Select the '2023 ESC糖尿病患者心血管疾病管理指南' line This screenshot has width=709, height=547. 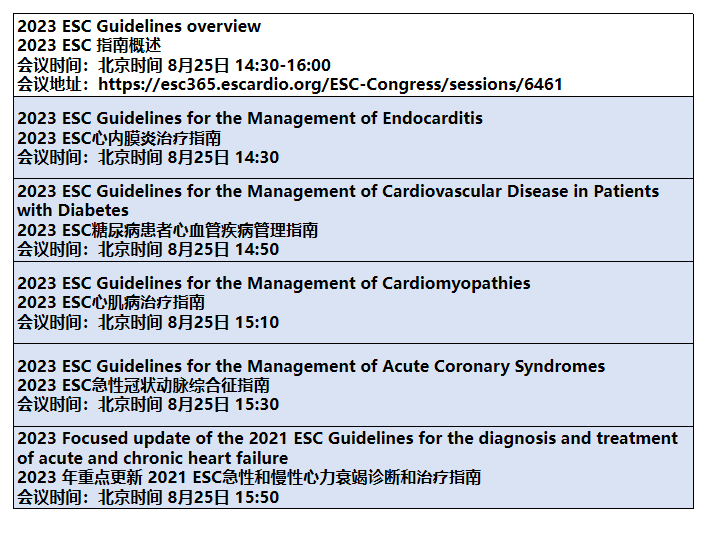(x=168, y=230)
